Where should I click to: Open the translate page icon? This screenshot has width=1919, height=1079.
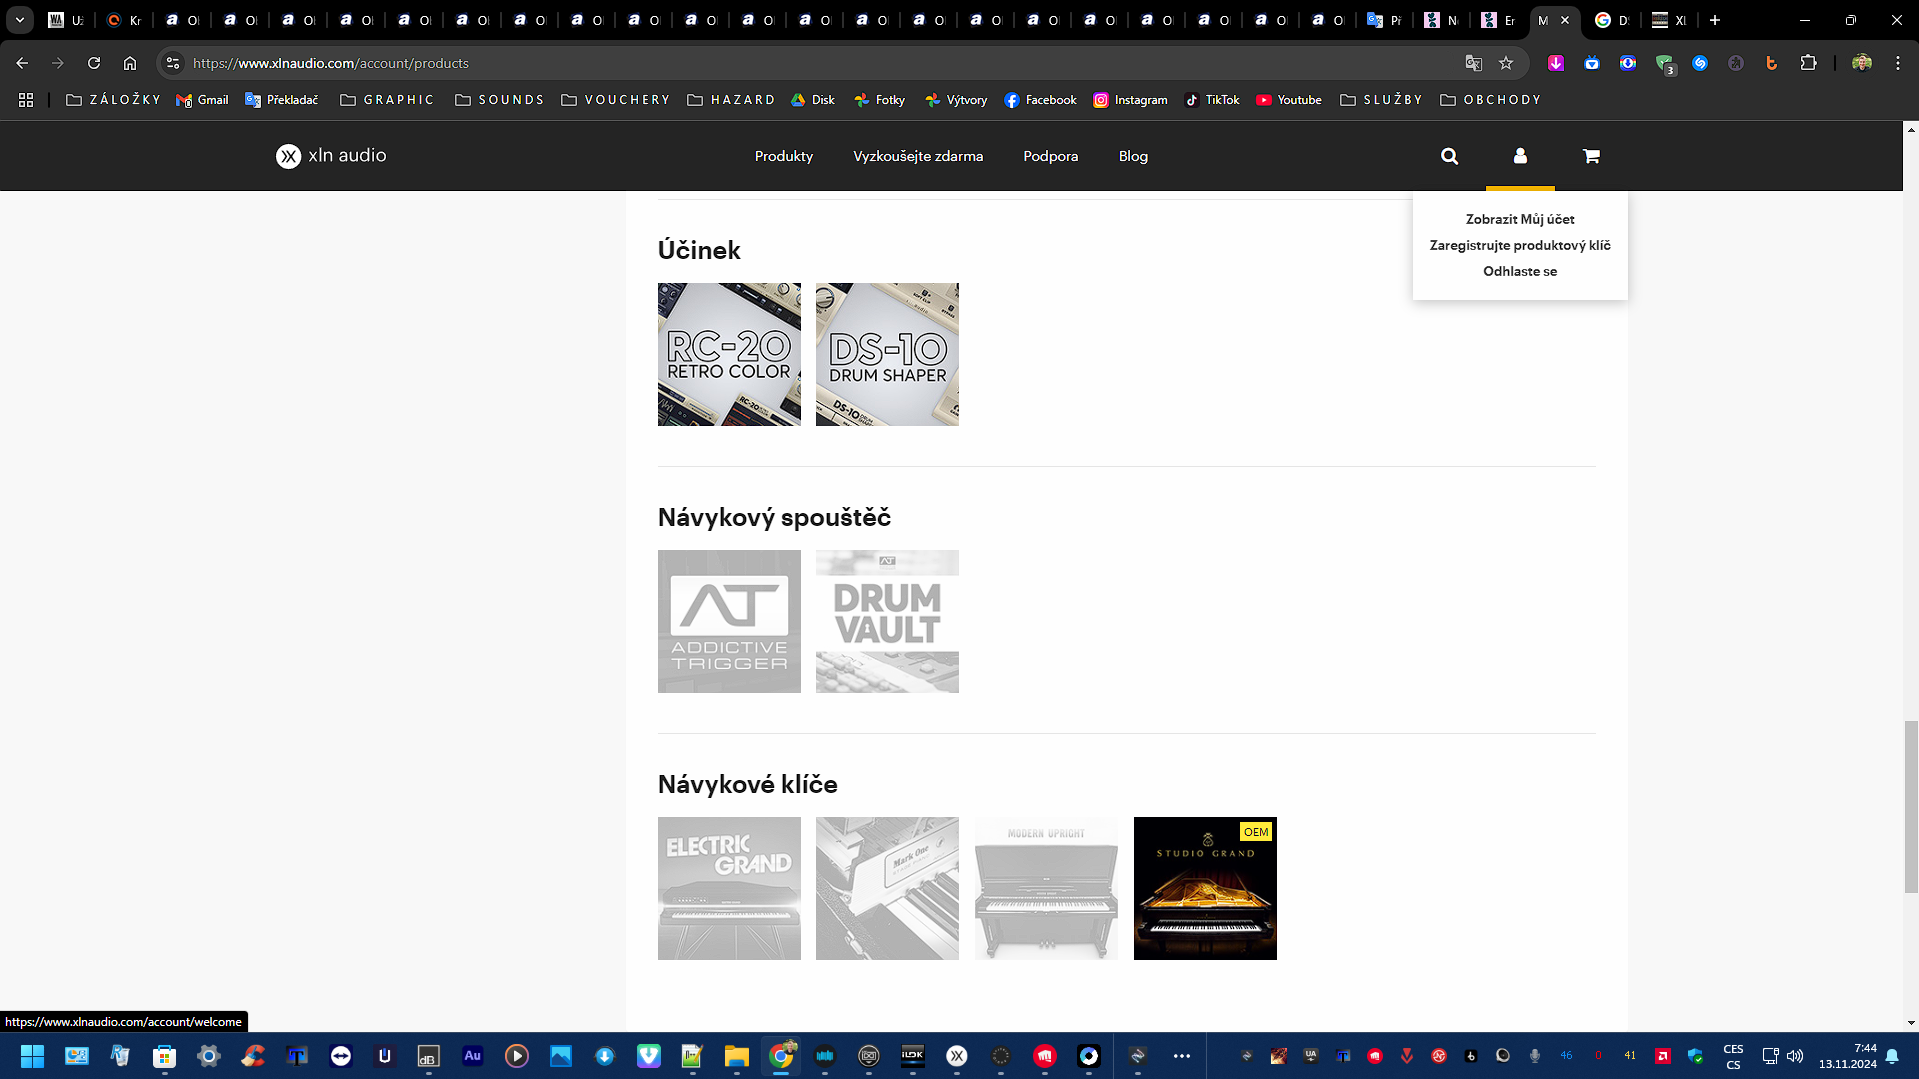pyautogui.click(x=1473, y=63)
